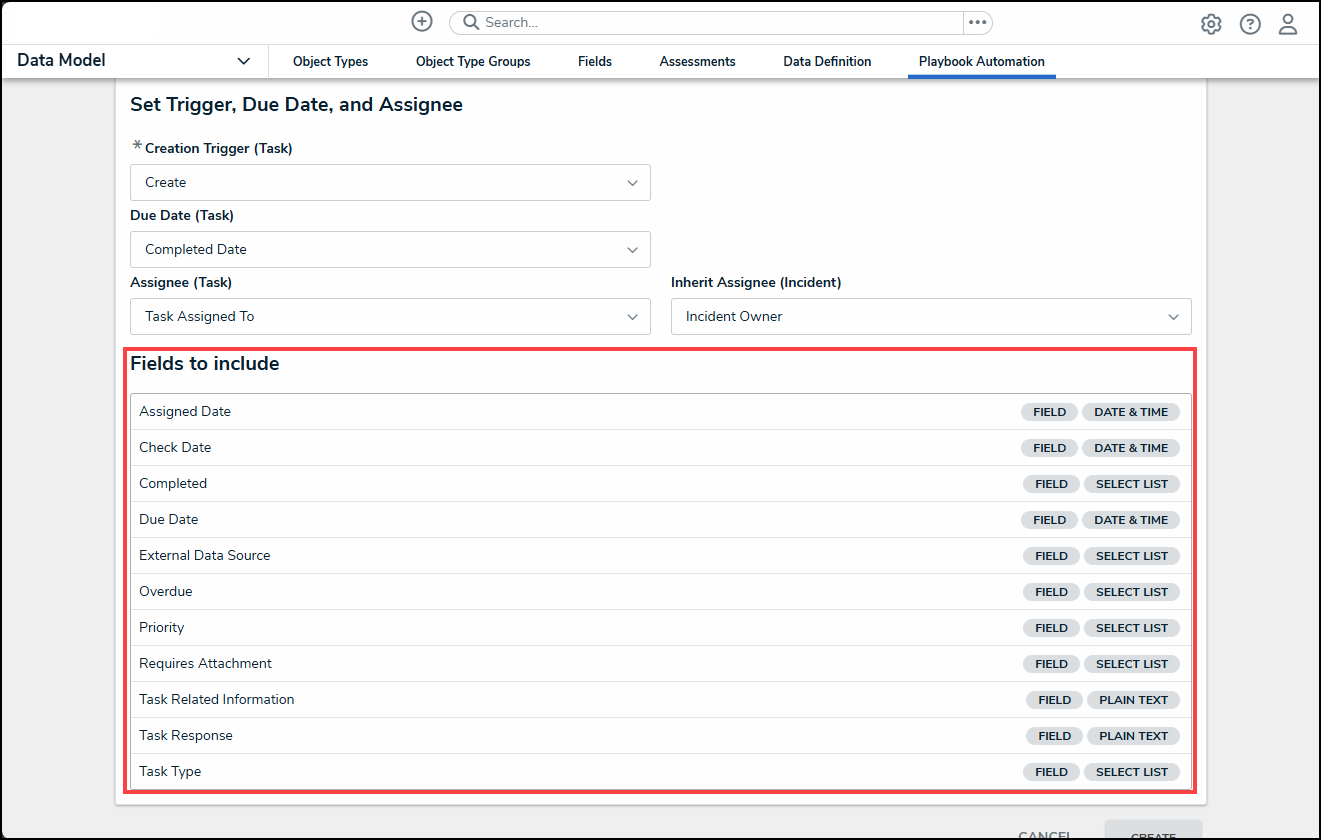
Task: Choose the Task Type row
Action: pos(660,772)
